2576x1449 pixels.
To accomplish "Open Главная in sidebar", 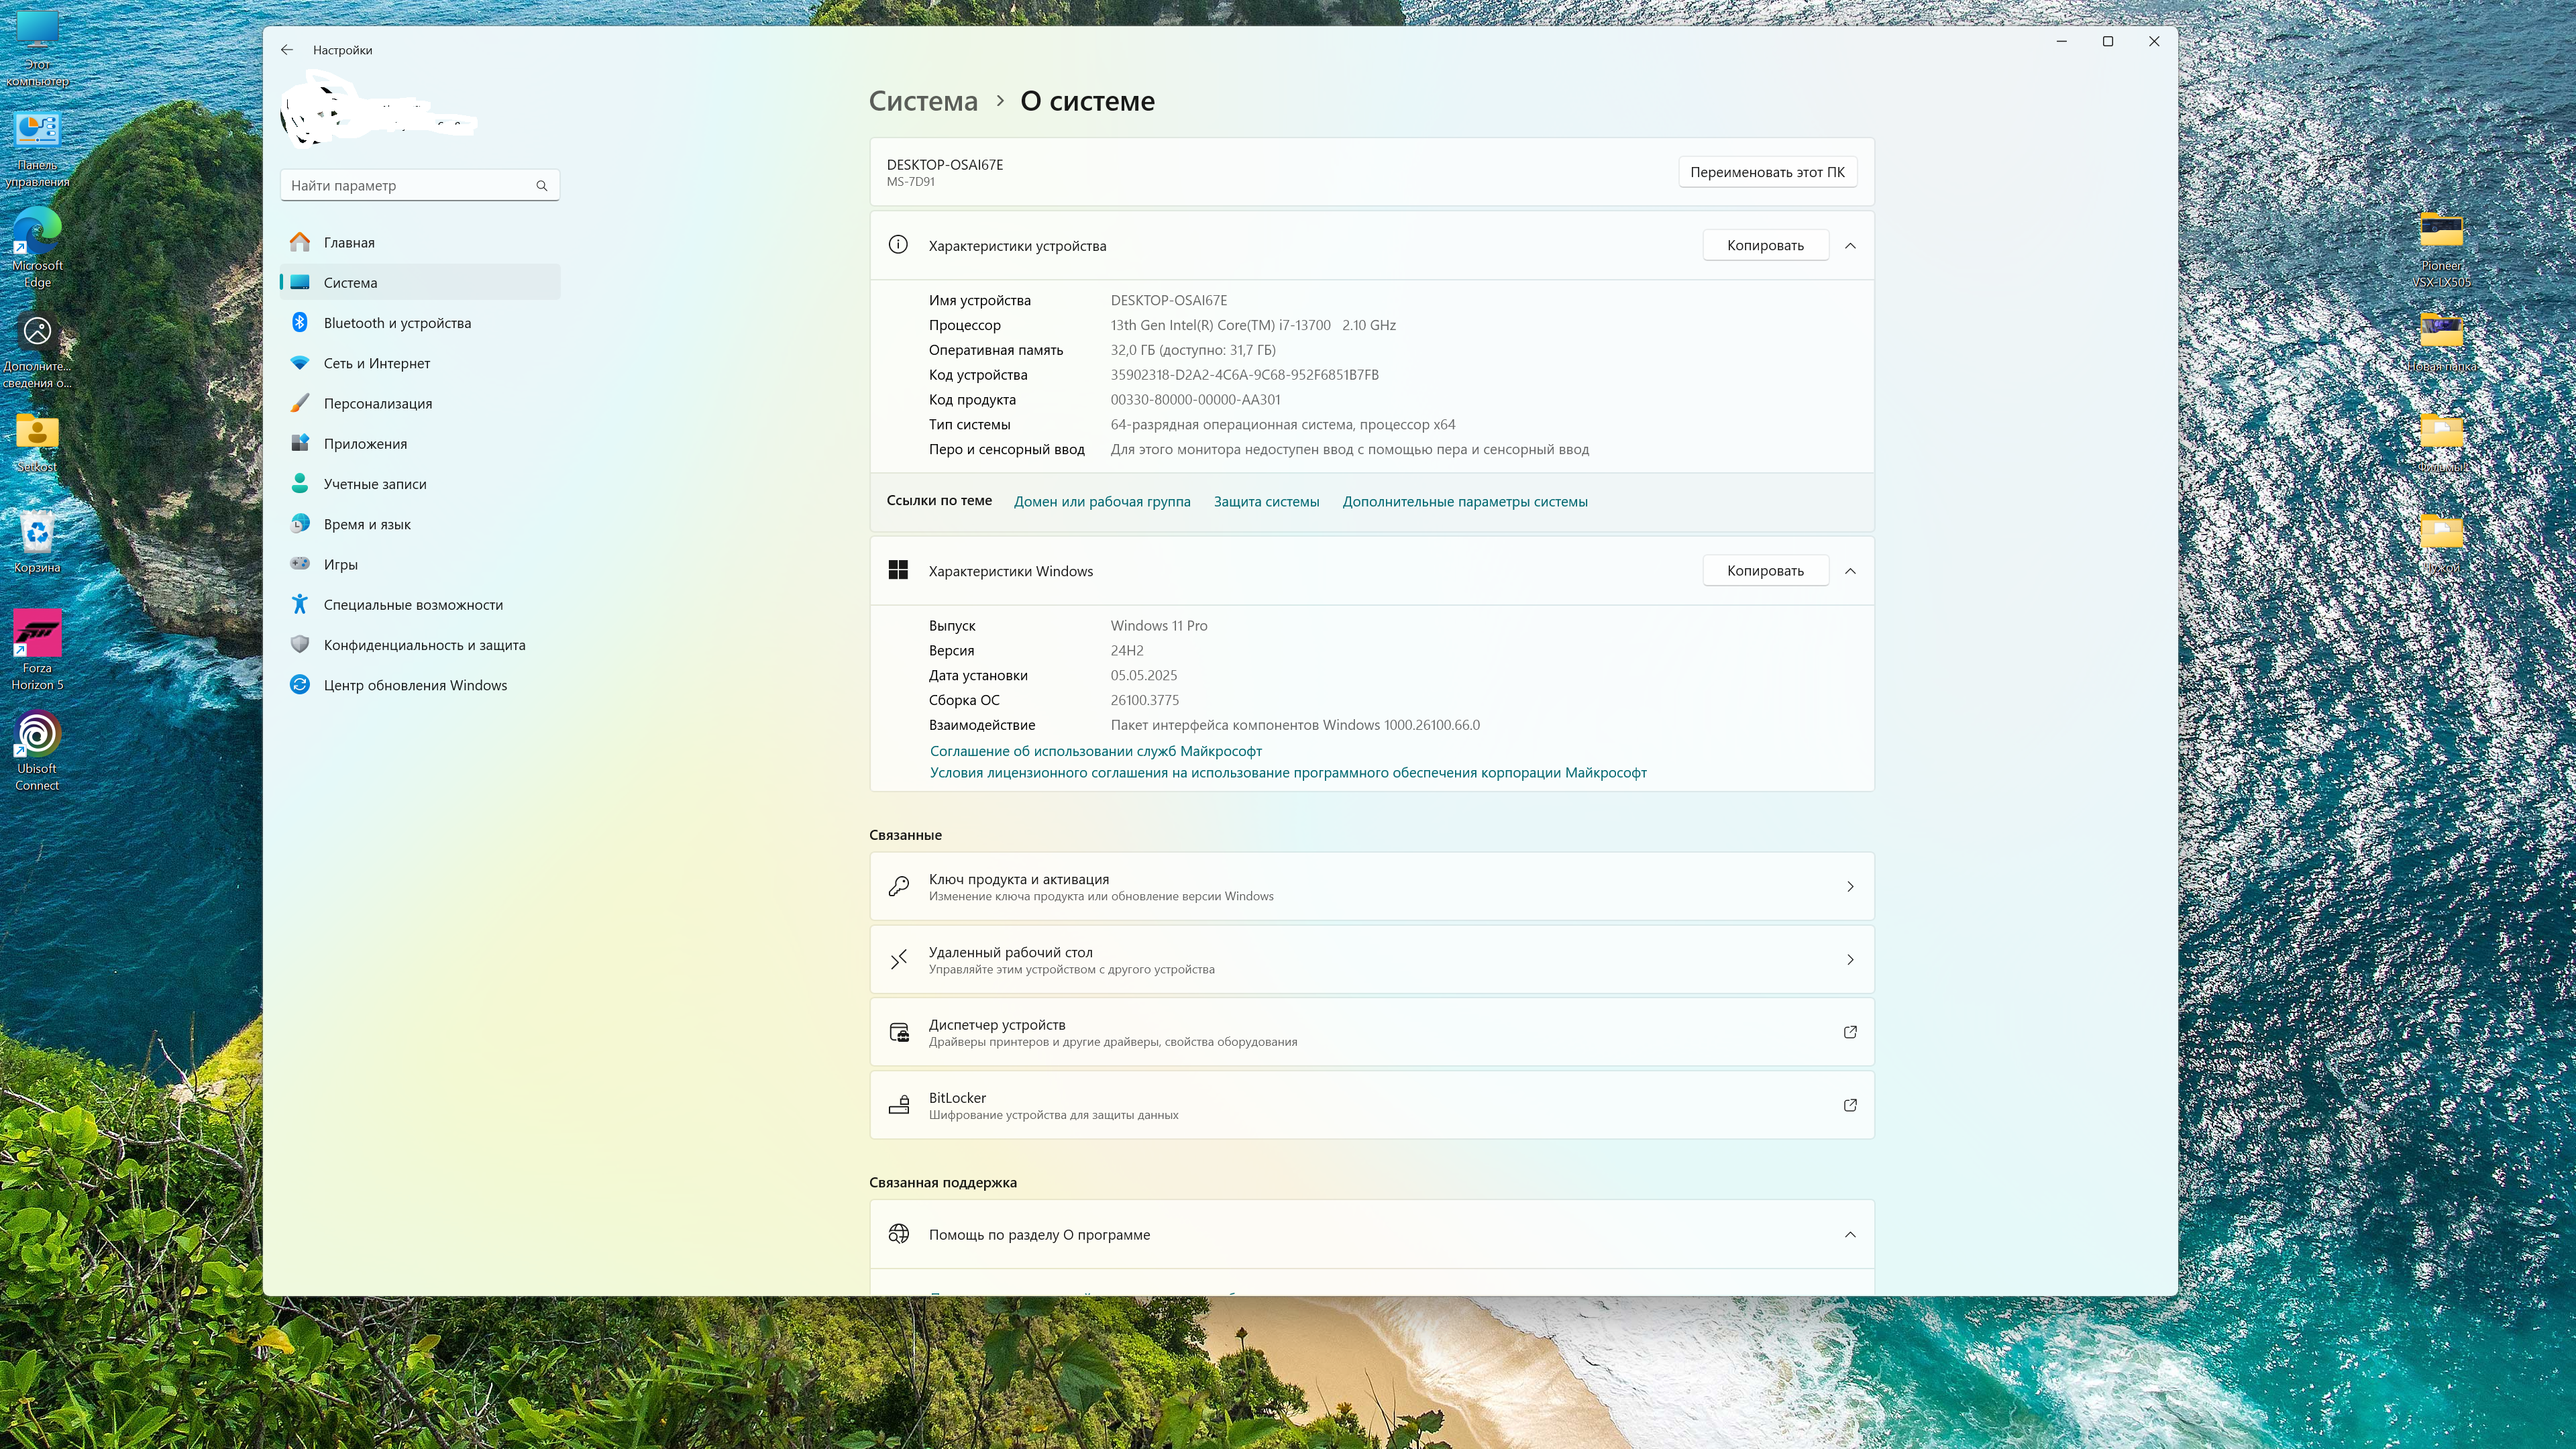I will [420, 242].
